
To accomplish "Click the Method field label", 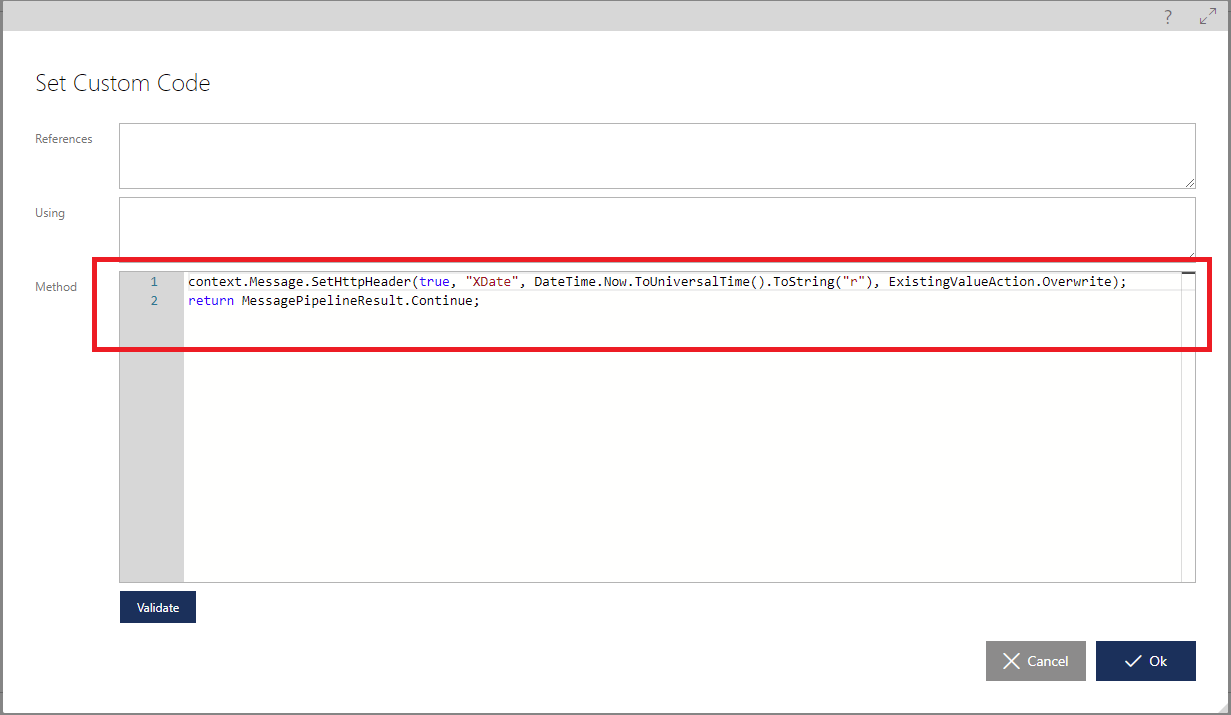I will [56, 287].
